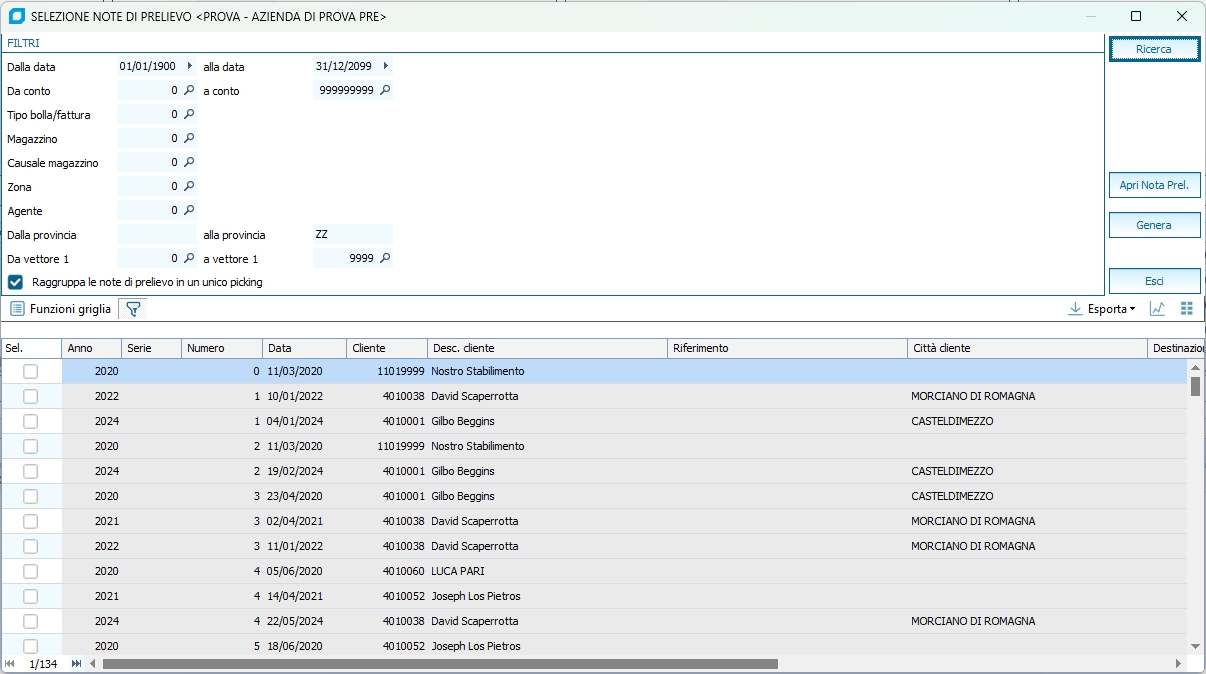Click the Genera button

coord(1153,225)
